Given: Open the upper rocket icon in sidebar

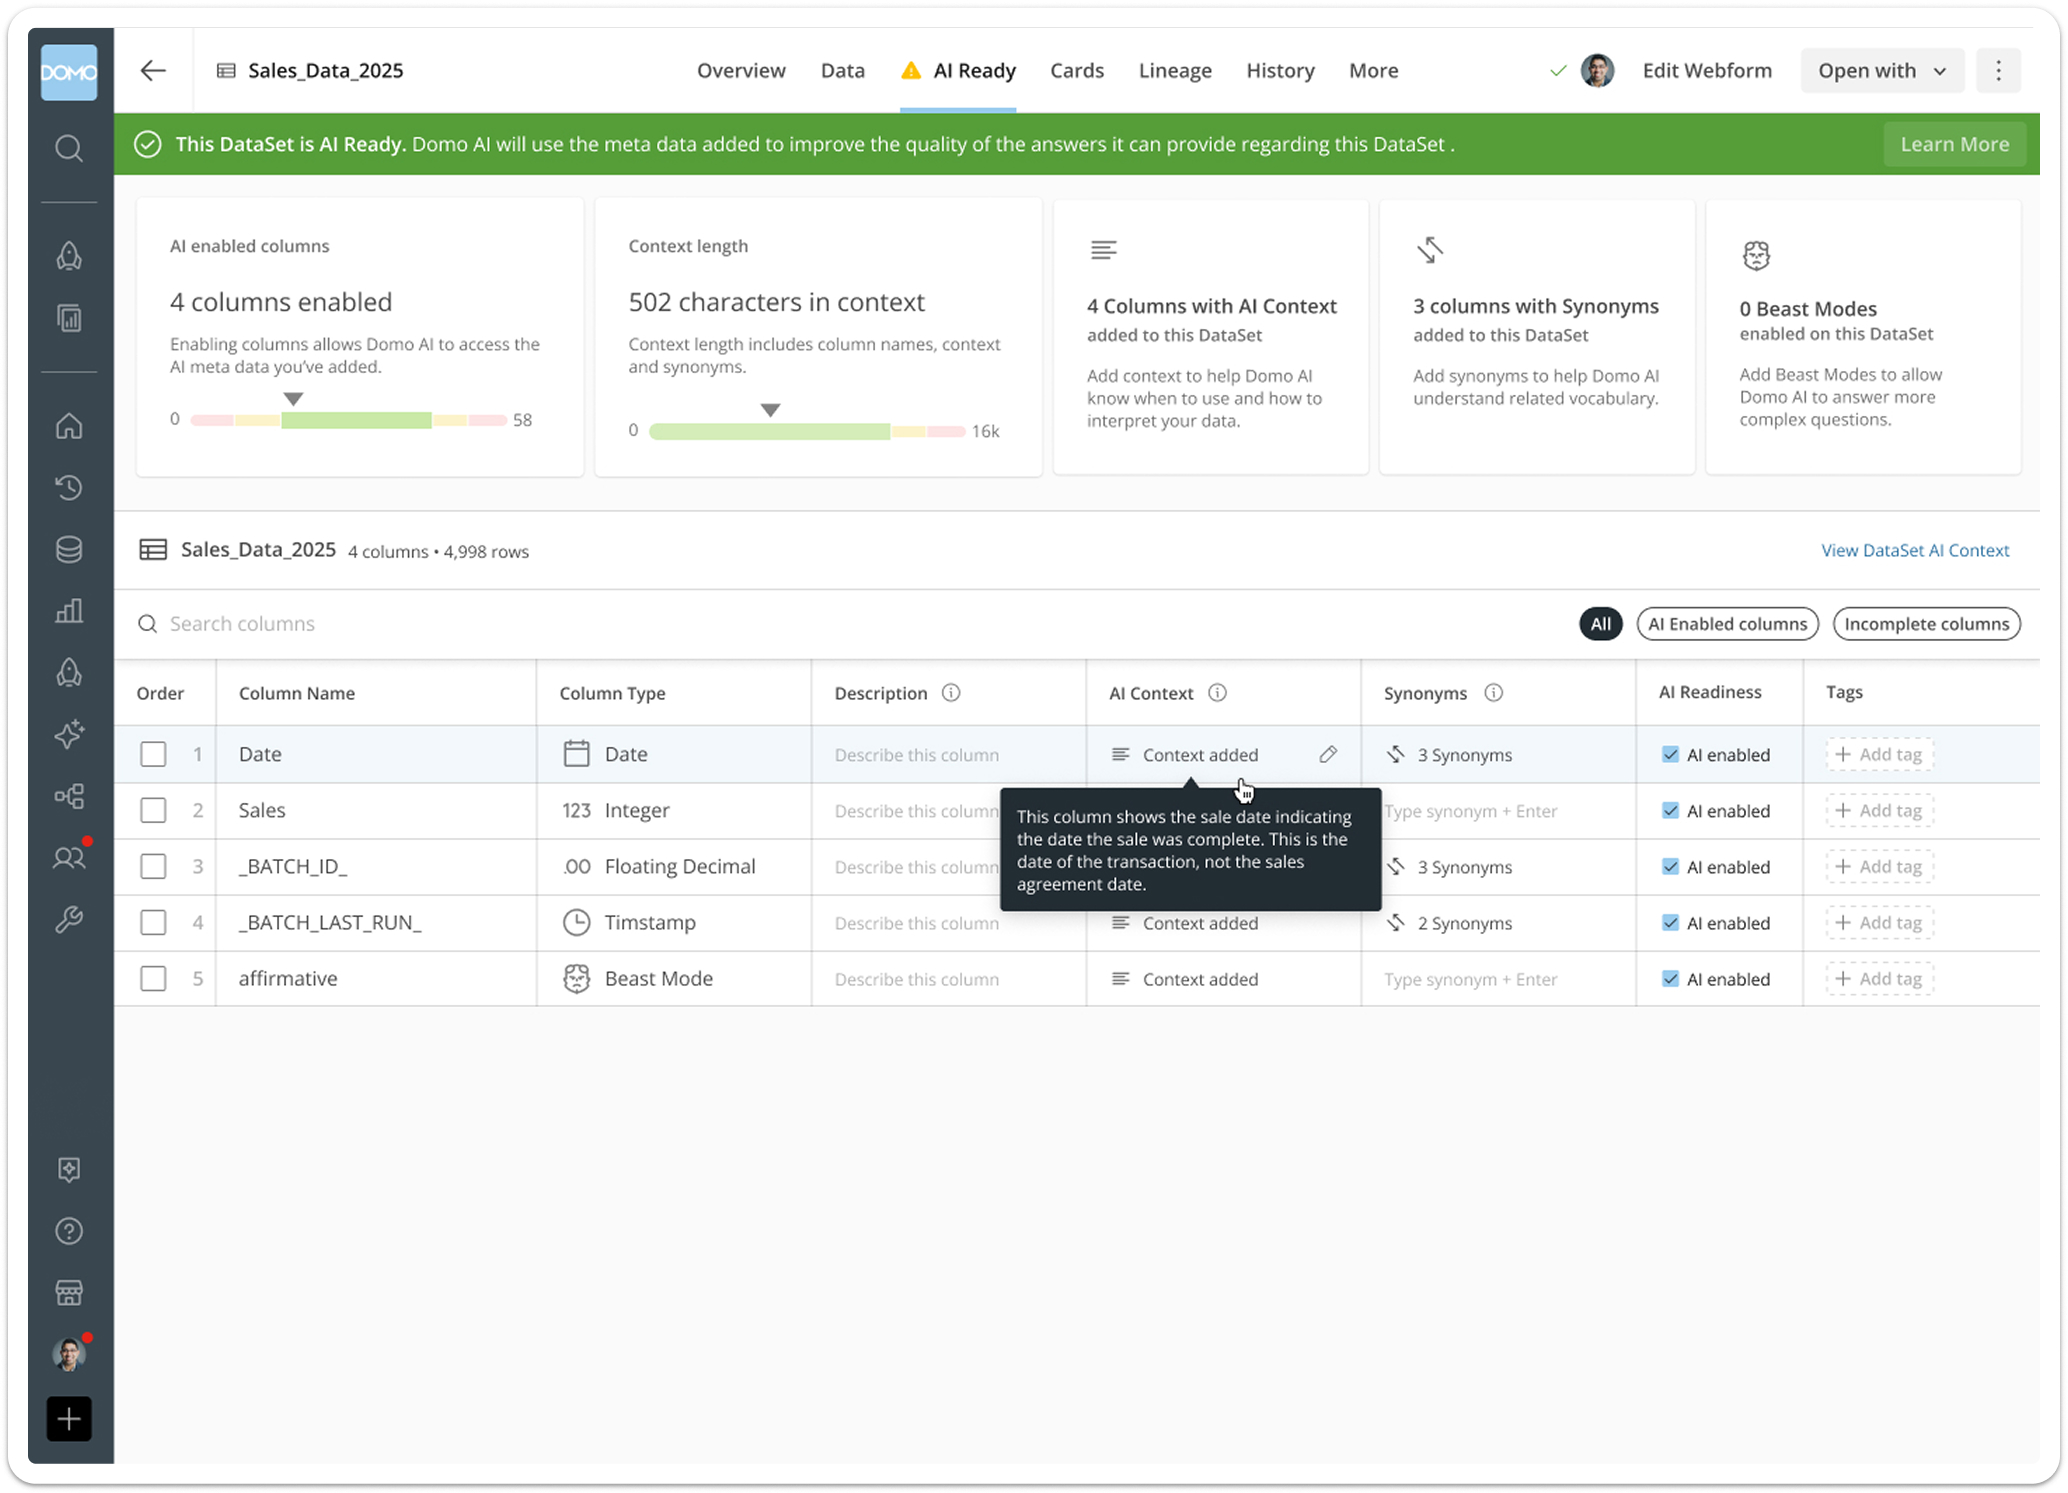Looking at the screenshot, I should (x=69, y=256).
